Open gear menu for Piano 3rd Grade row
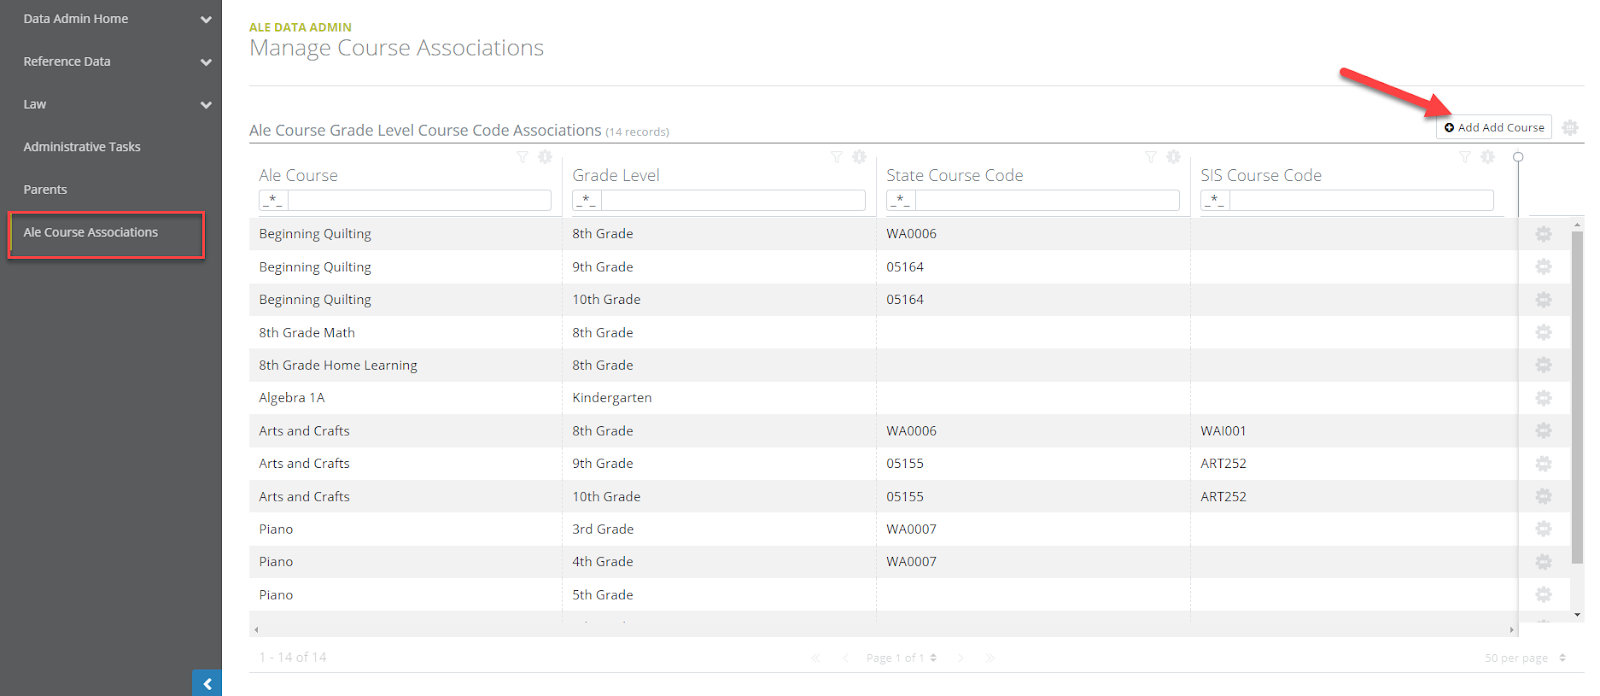 [1543, 528]
